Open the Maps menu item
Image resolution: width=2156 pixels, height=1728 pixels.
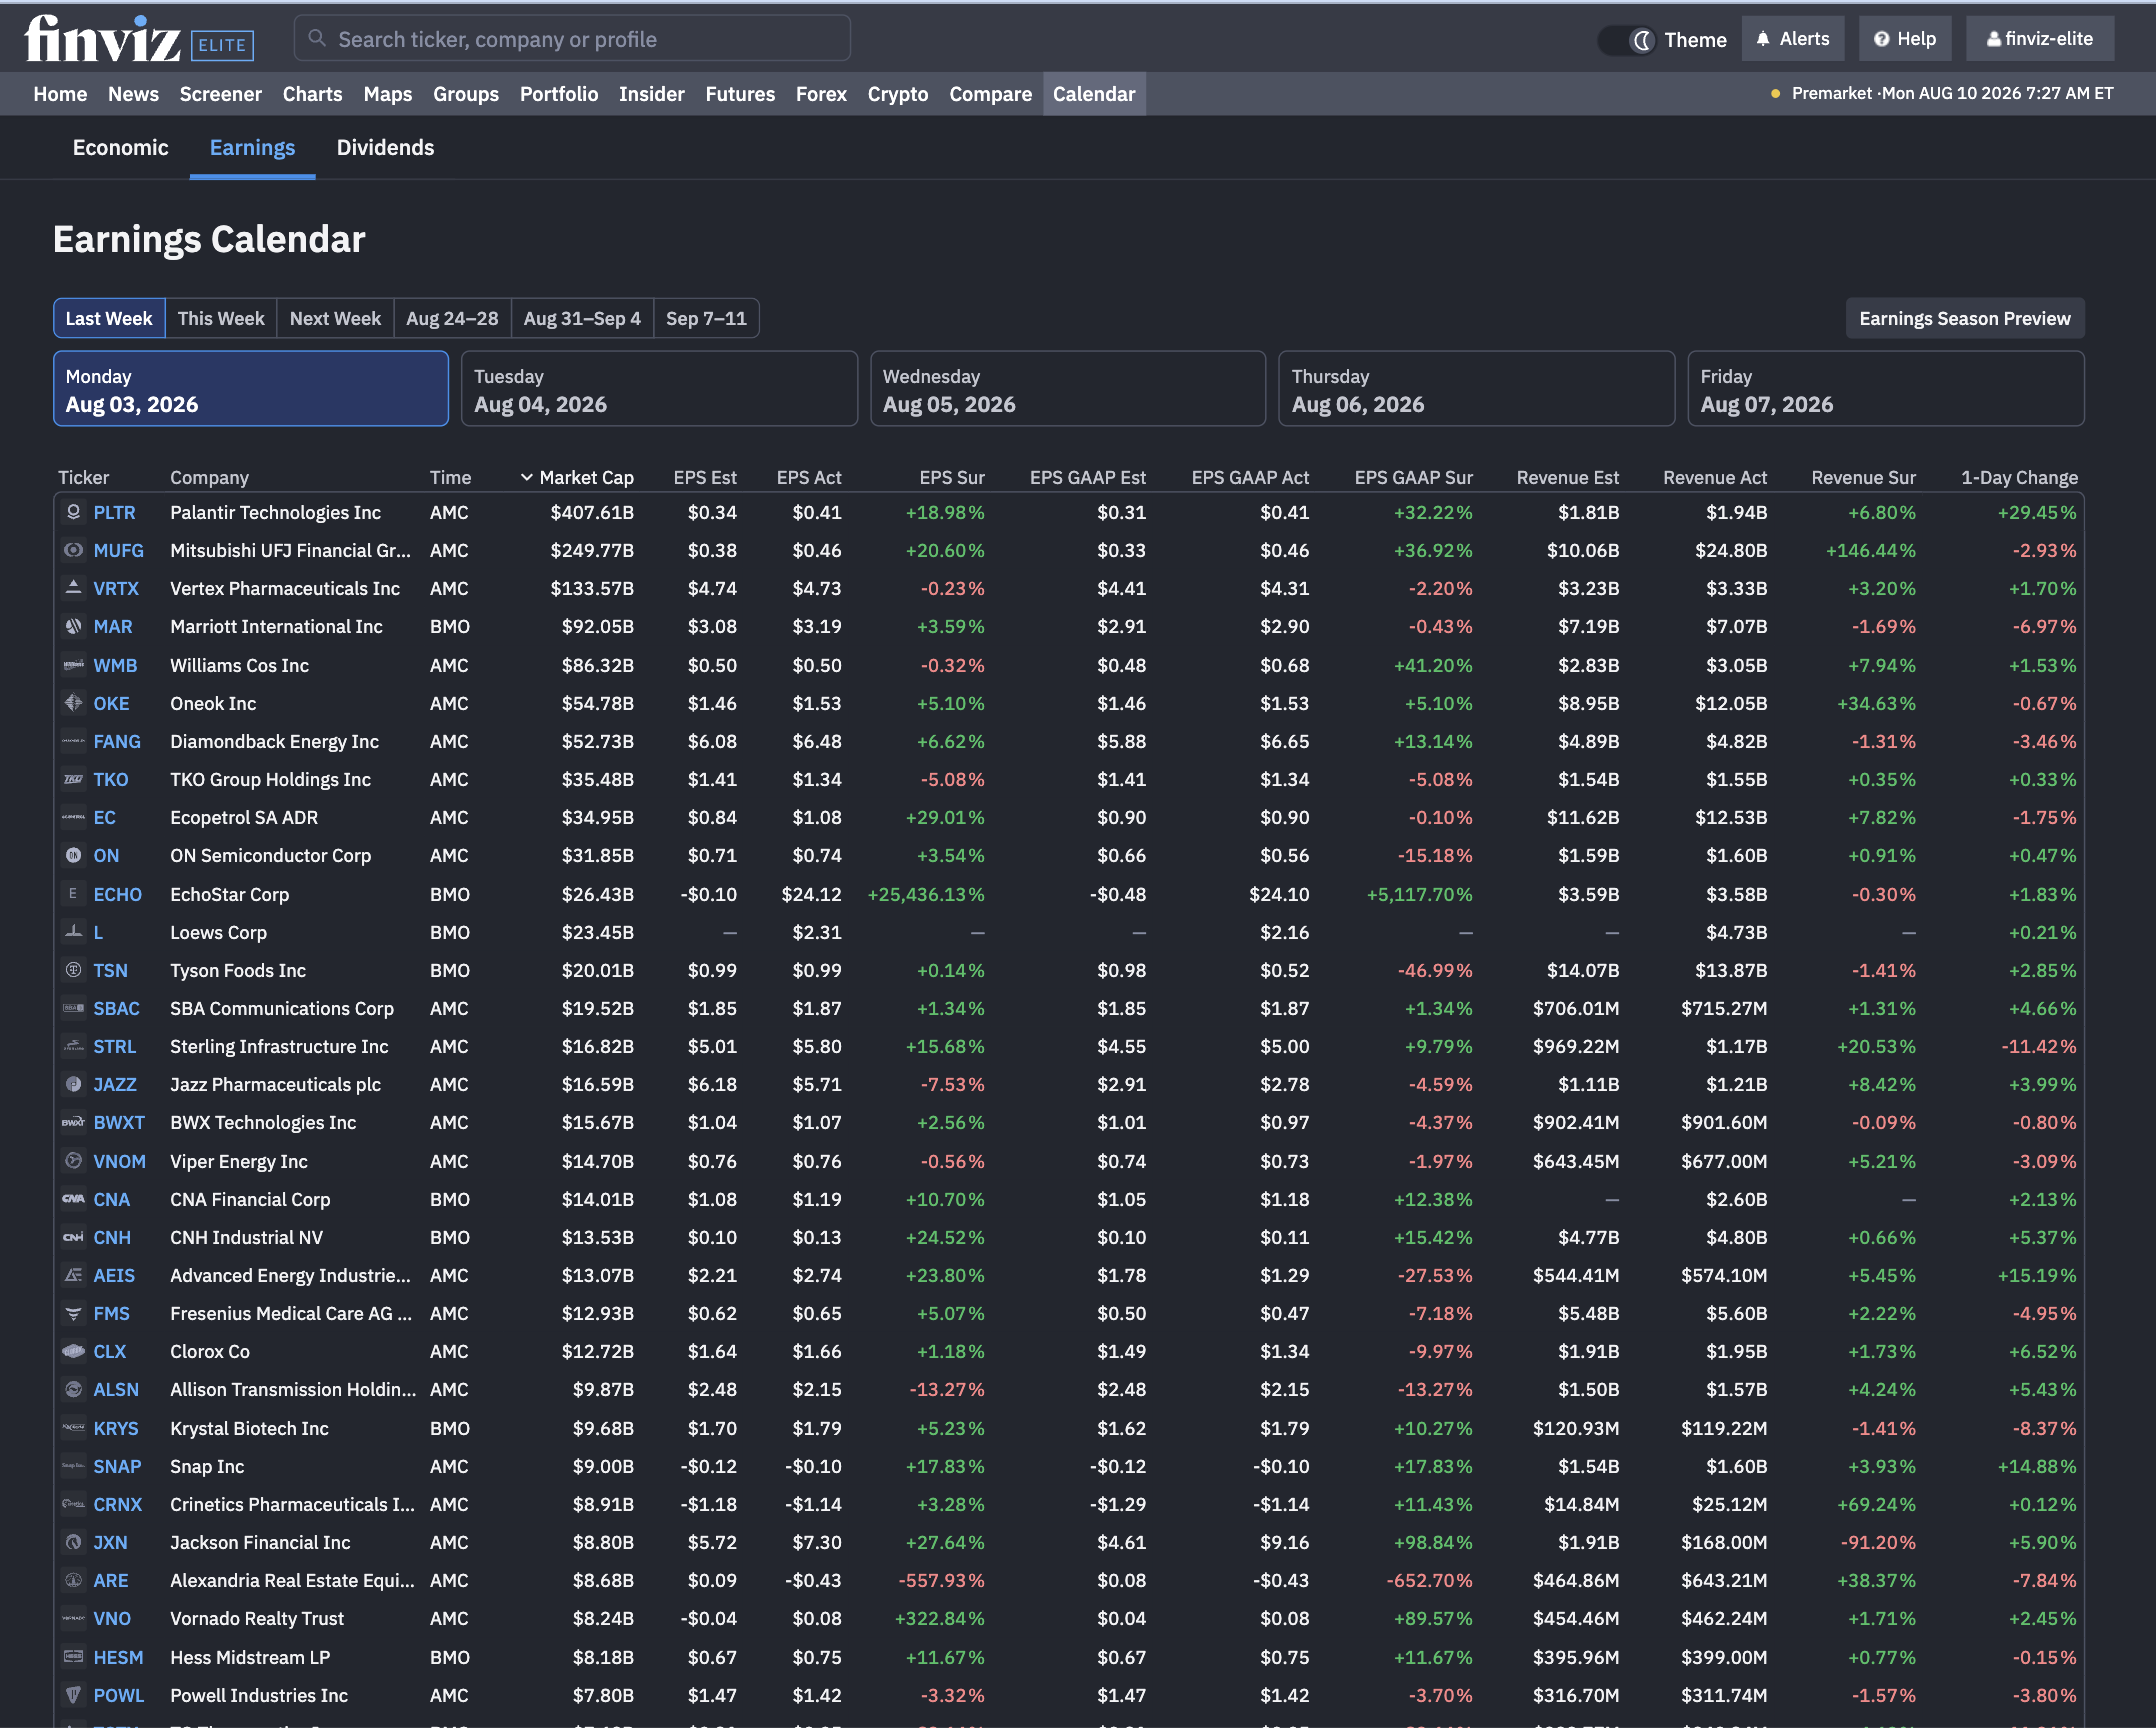point(388,94)
